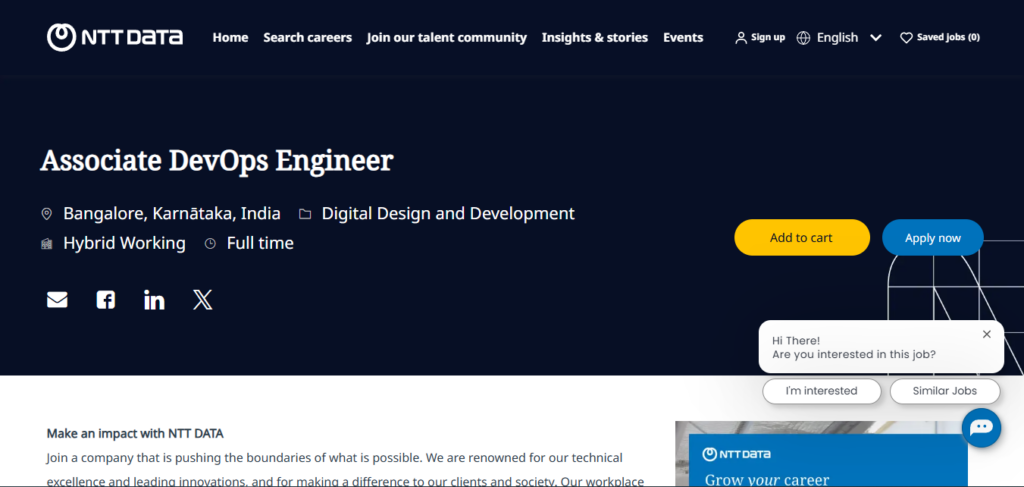Close the chatbot greeting popup
This screenshot has width=1024, height=487.
[x=987, y=334]
